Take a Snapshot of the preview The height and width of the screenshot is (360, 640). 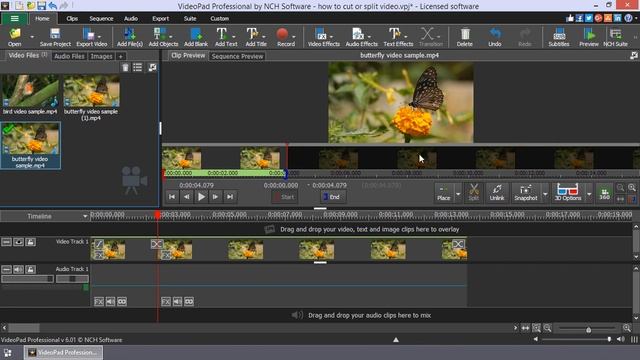[x=526, y=192]
